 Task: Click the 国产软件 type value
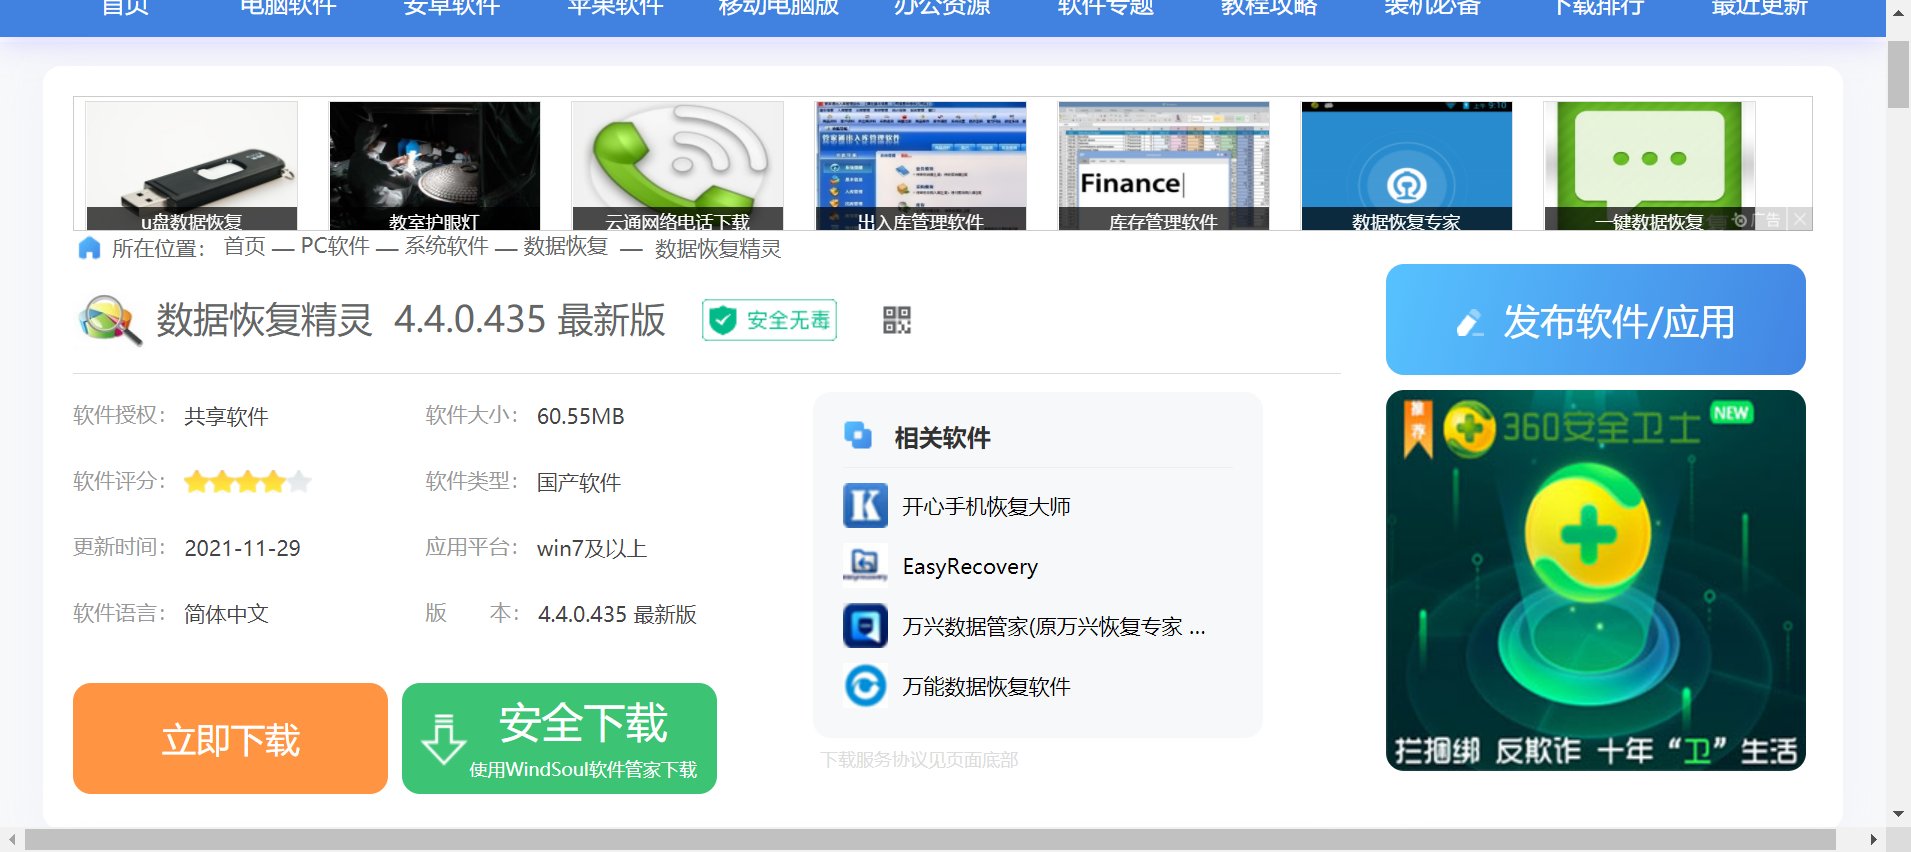(x=579, y=483)
